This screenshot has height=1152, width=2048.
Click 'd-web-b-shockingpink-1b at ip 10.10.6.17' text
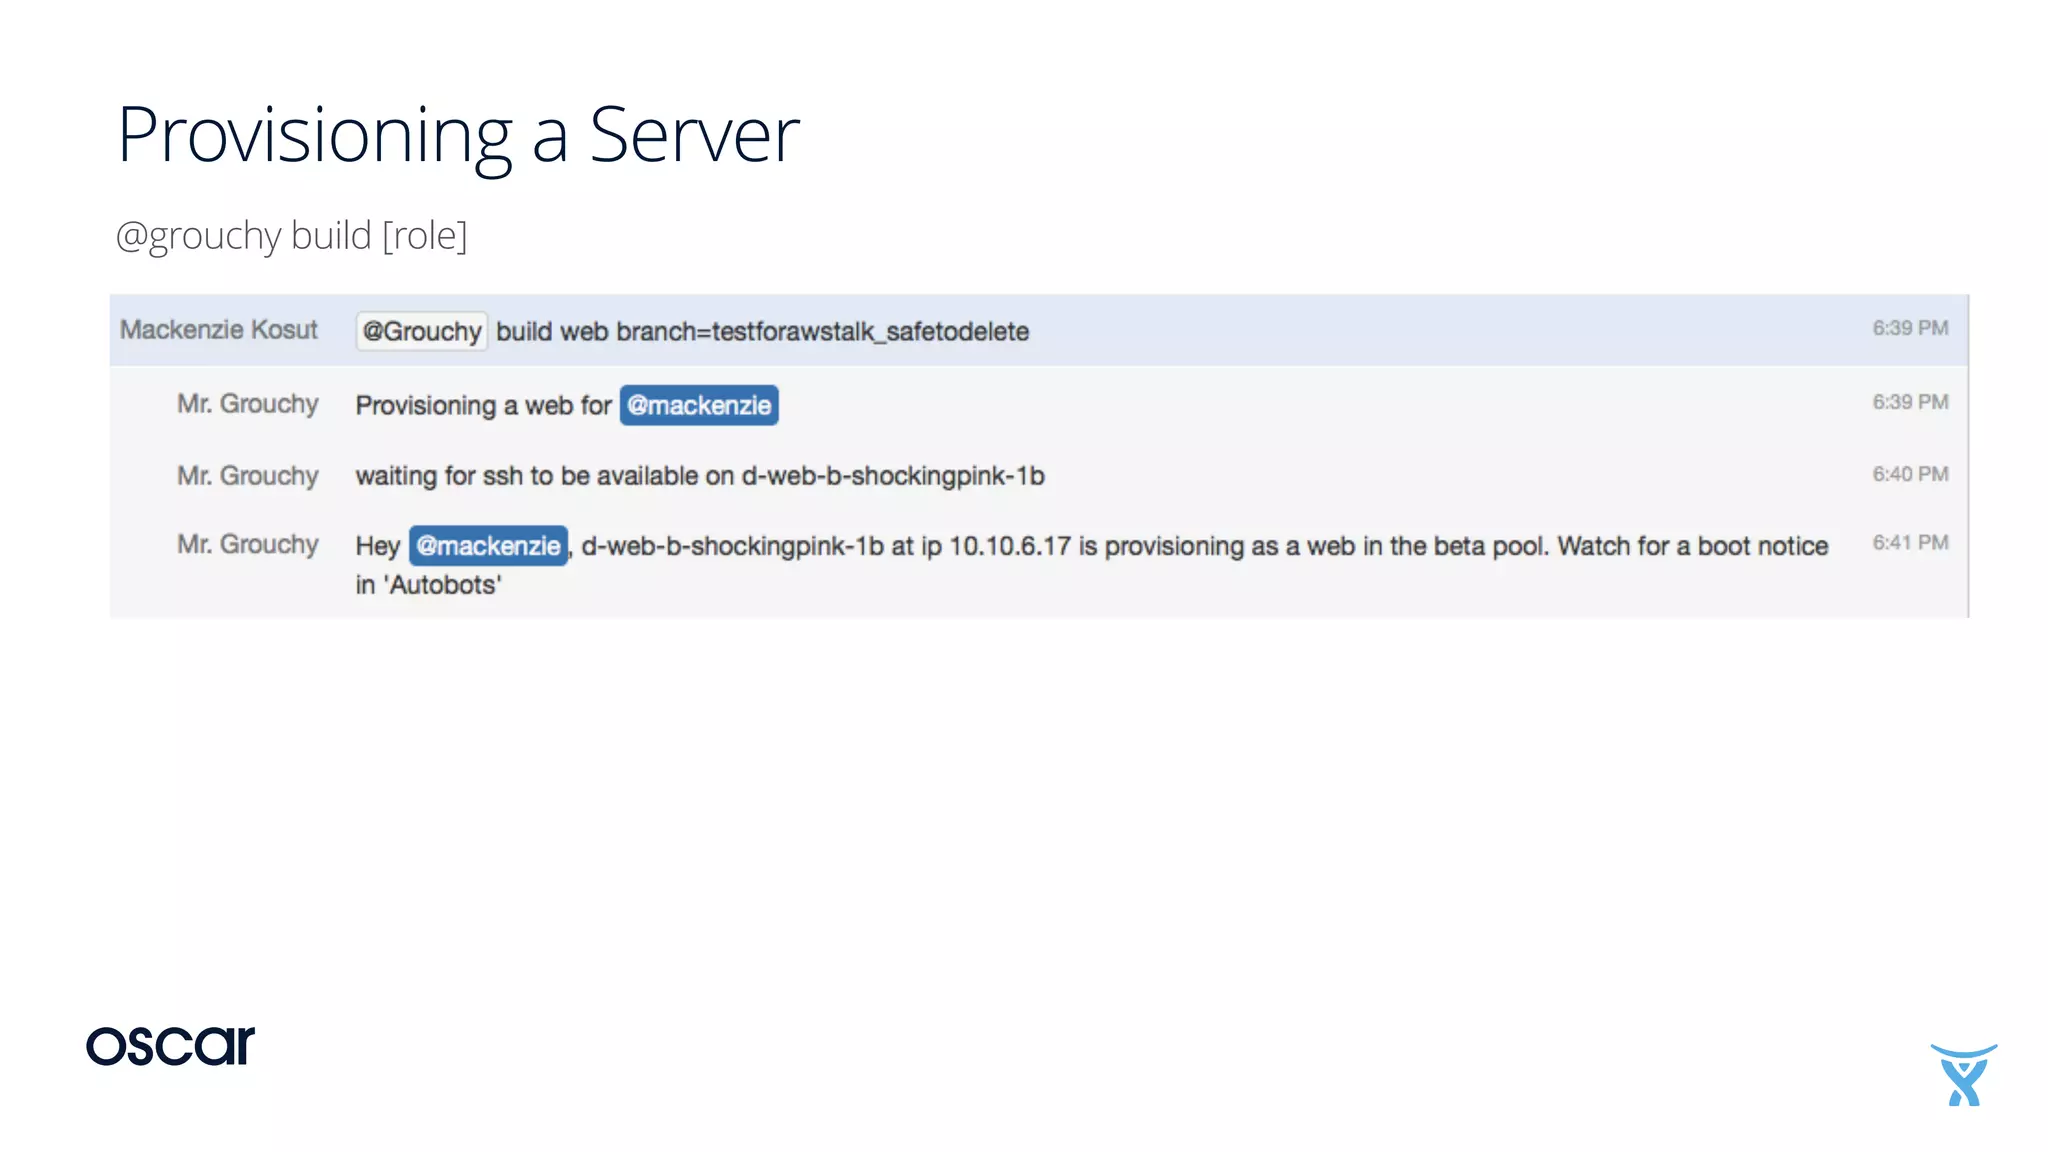(826, 546)
